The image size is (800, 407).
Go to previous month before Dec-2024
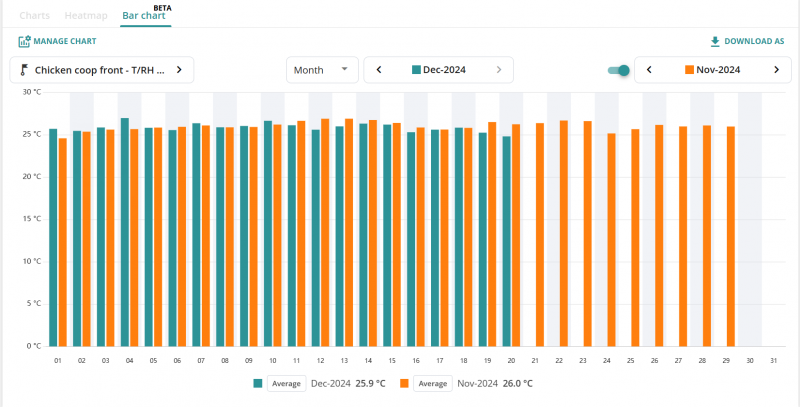click(x=379, y=70)
